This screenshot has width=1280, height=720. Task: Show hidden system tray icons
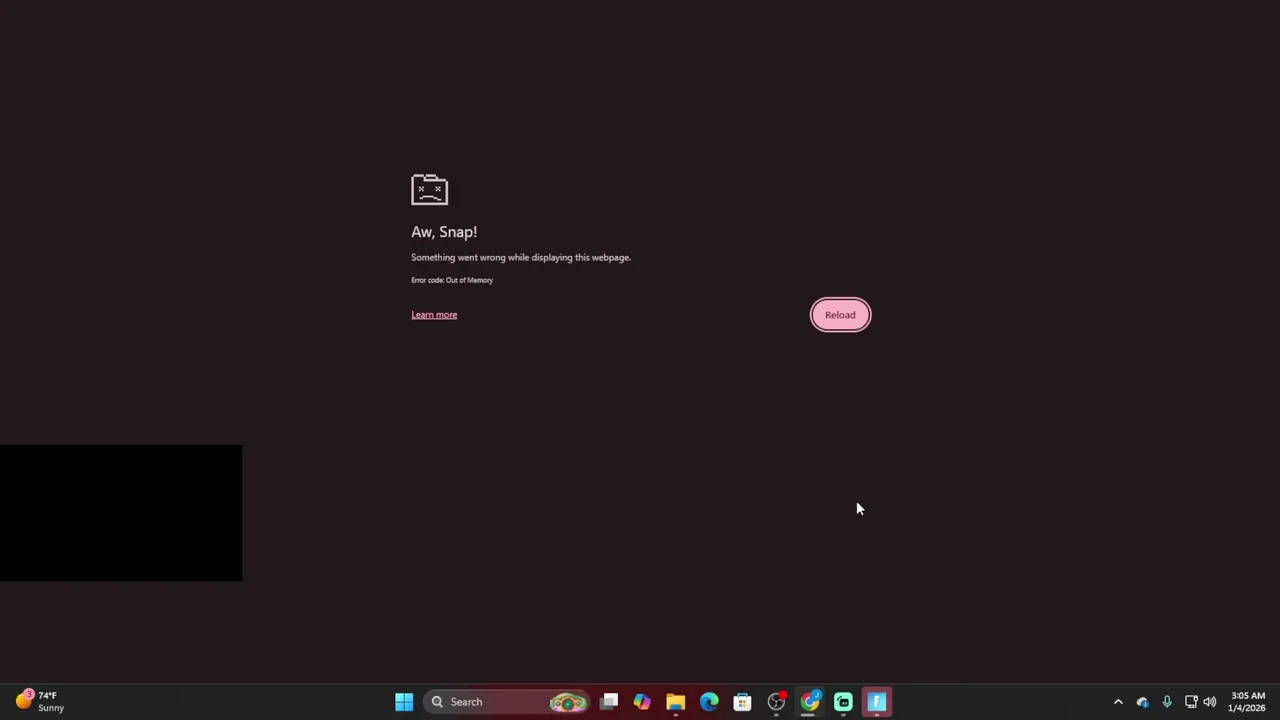(1118, 702)
